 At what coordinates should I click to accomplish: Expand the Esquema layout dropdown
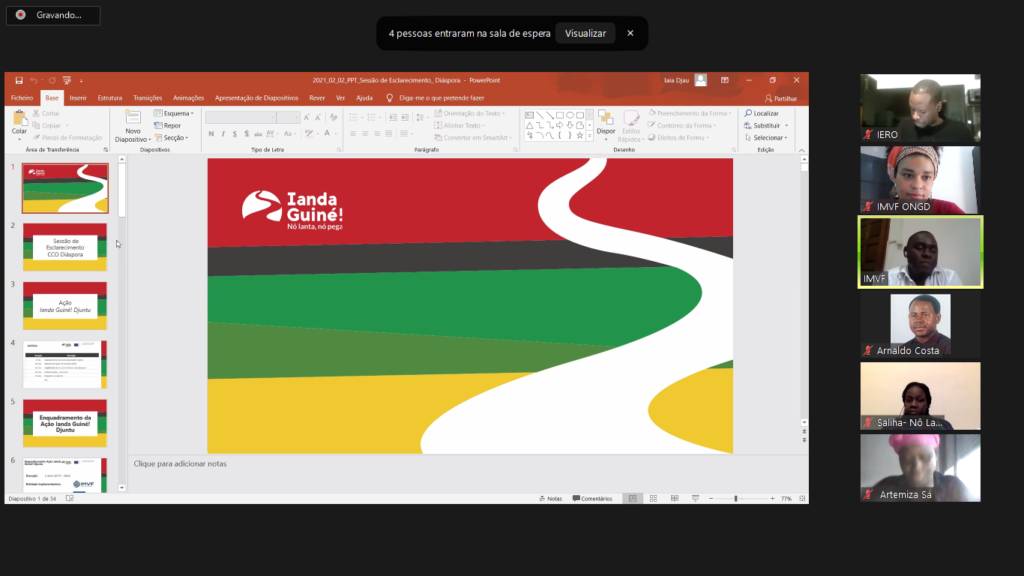coord(172,113)
